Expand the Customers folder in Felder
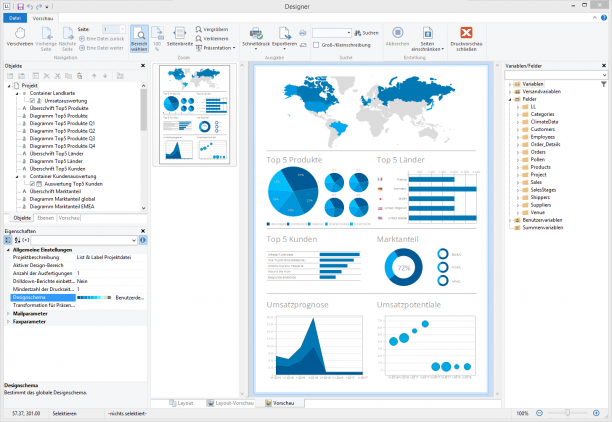 point(518,129)
